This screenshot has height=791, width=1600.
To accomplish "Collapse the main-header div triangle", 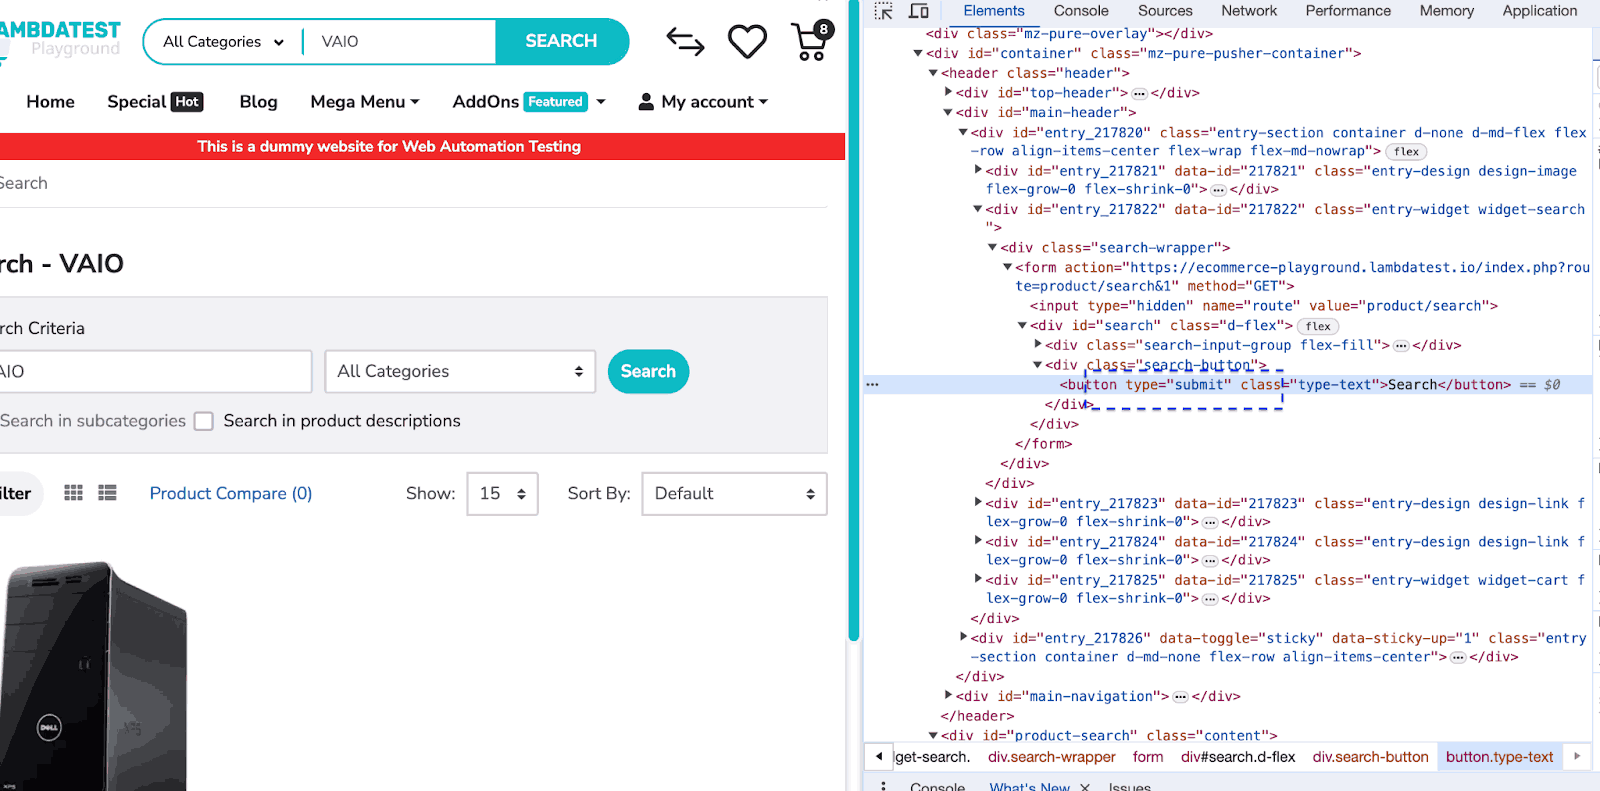I will [x=948, y=112].
